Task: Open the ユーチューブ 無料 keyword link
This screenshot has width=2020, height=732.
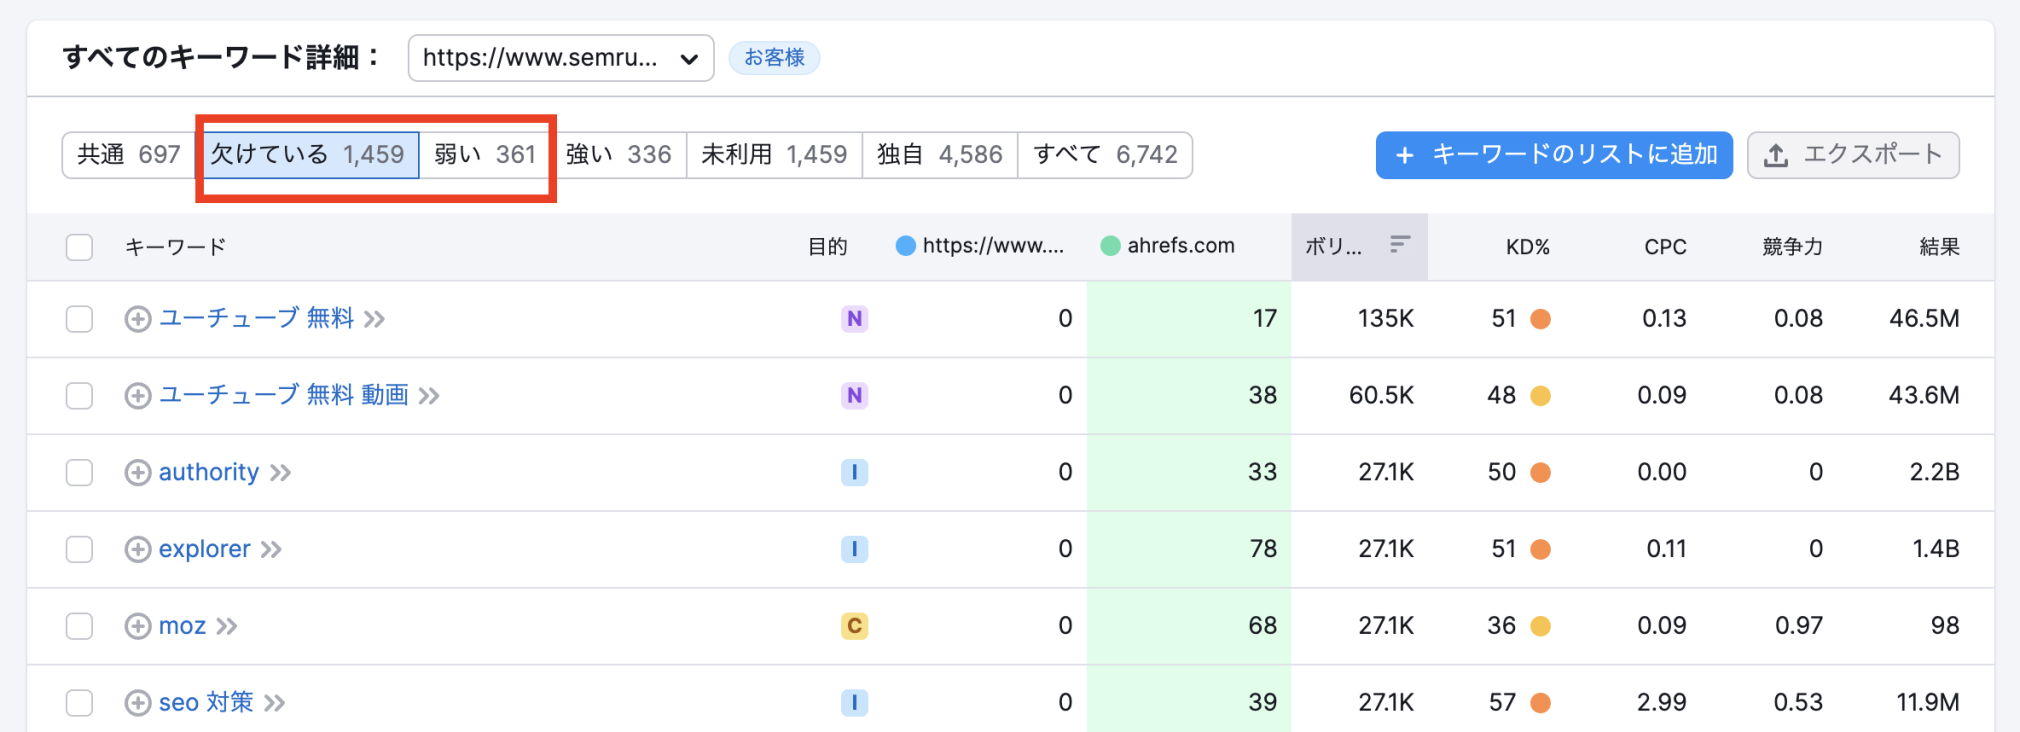Action: pyautogui.click(x=257, y=318)
